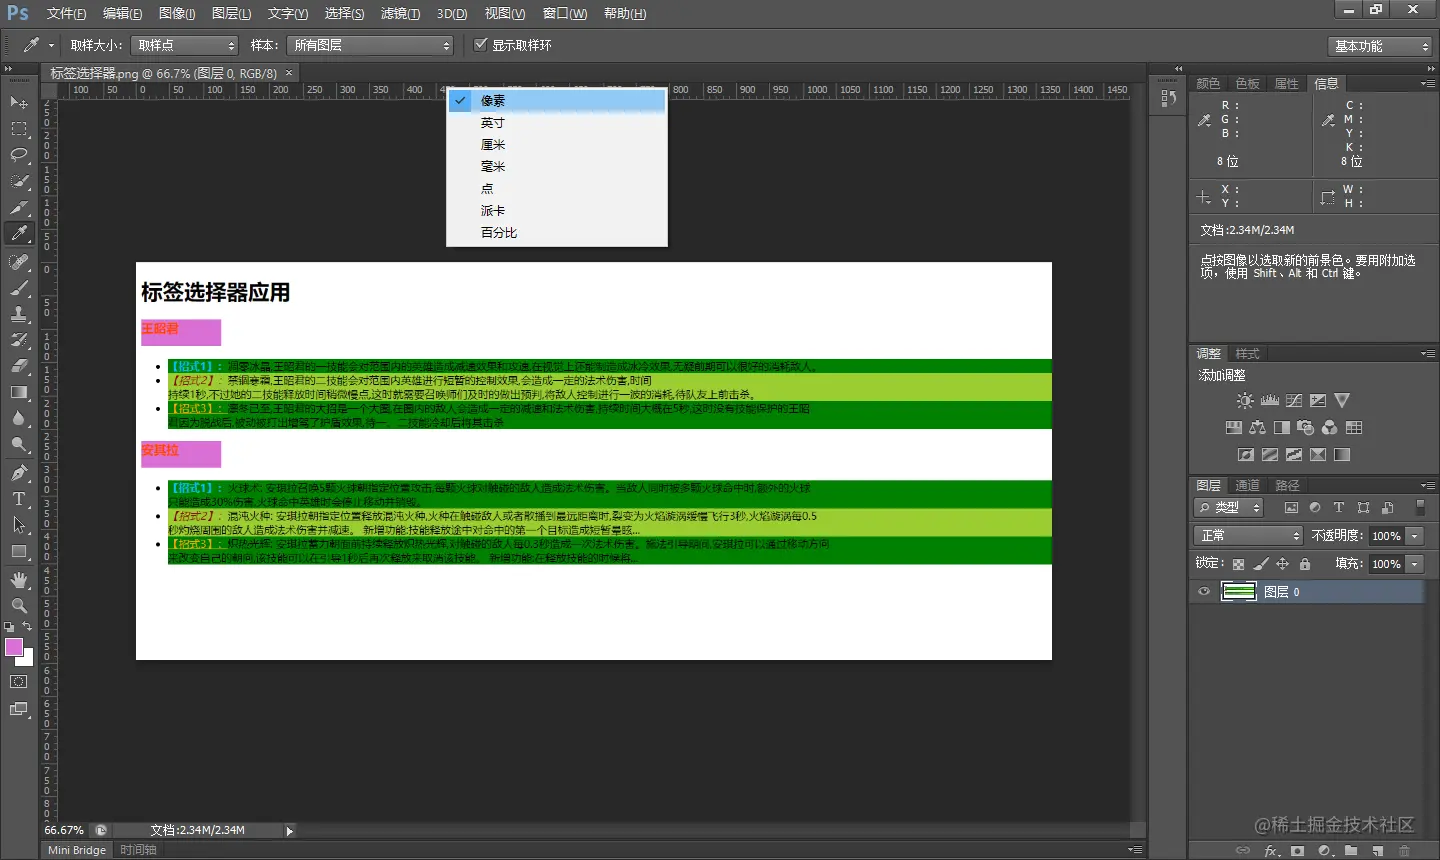Choose 英寸 from units menu
The image size is (1440, 860).
pyautogui.click(x=557, y=123)
